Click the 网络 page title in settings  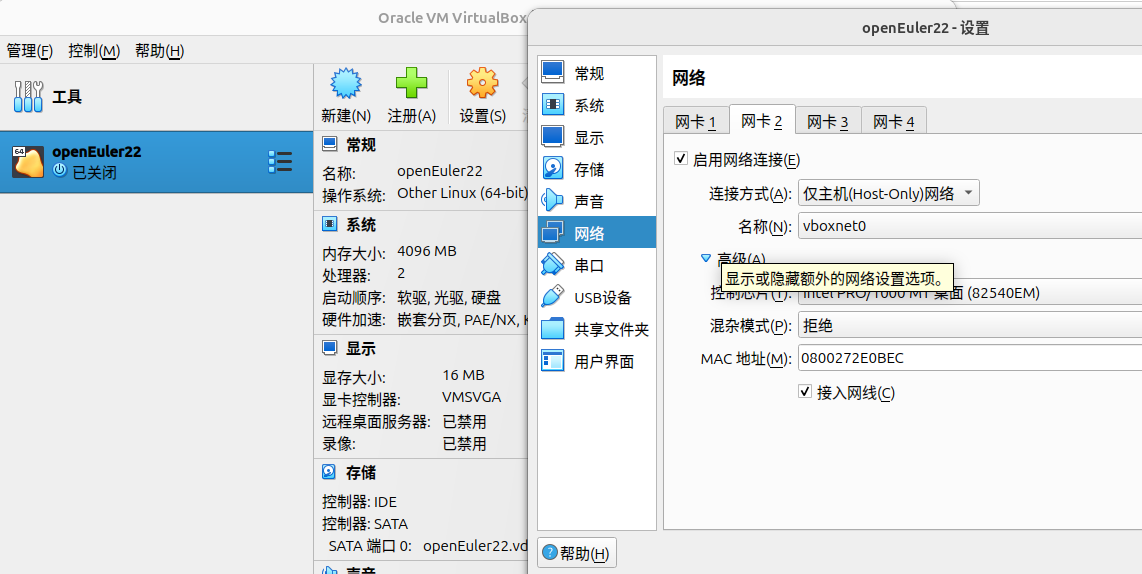pyautogui.click(x=688, y=78)
